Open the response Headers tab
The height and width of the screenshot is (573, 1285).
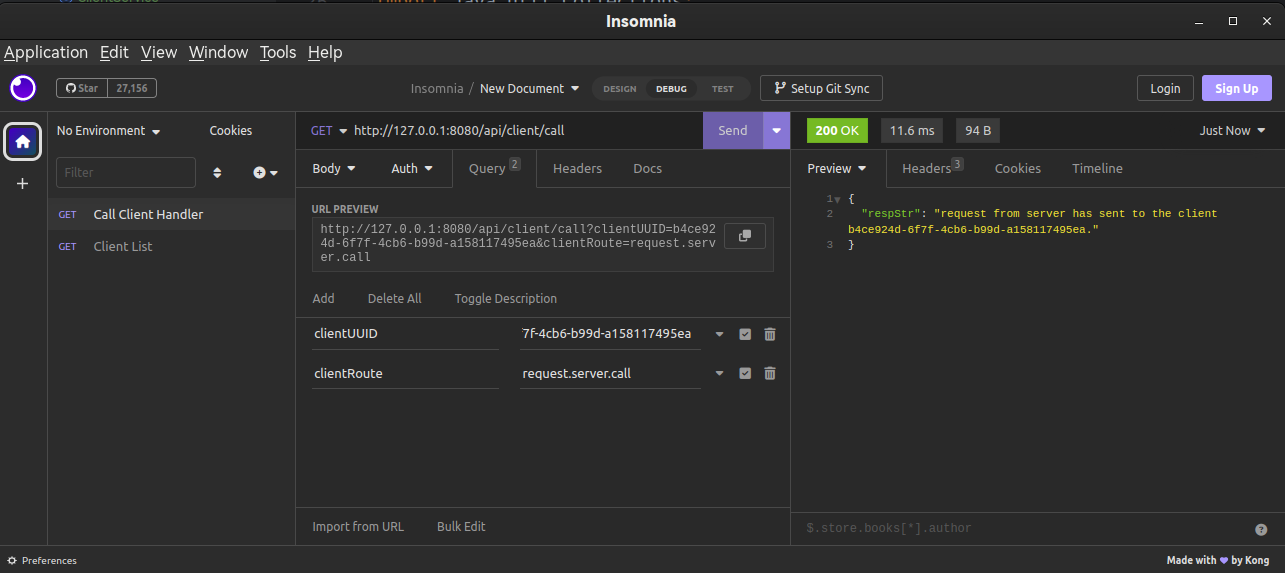[x=932, y=168]
